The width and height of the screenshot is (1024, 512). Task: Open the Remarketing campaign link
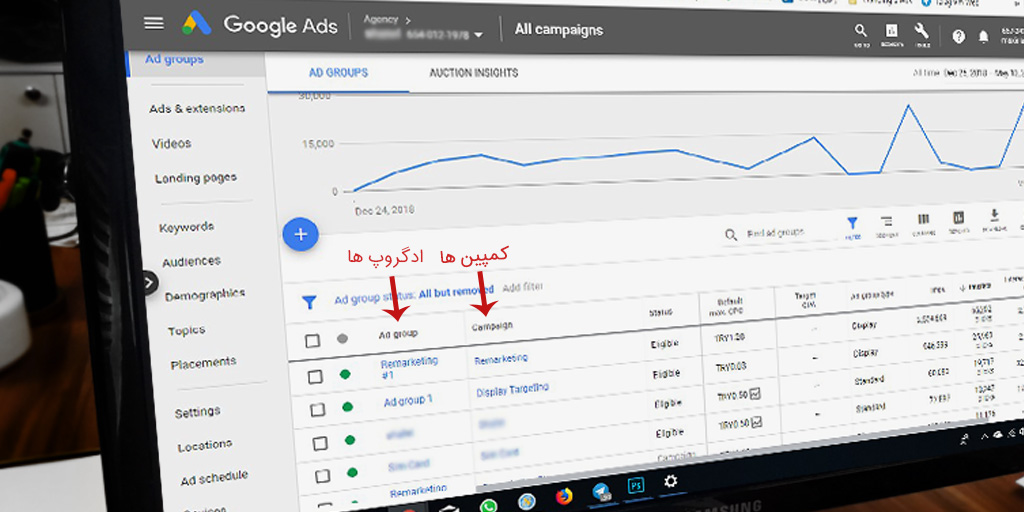(x=501, y=359)
